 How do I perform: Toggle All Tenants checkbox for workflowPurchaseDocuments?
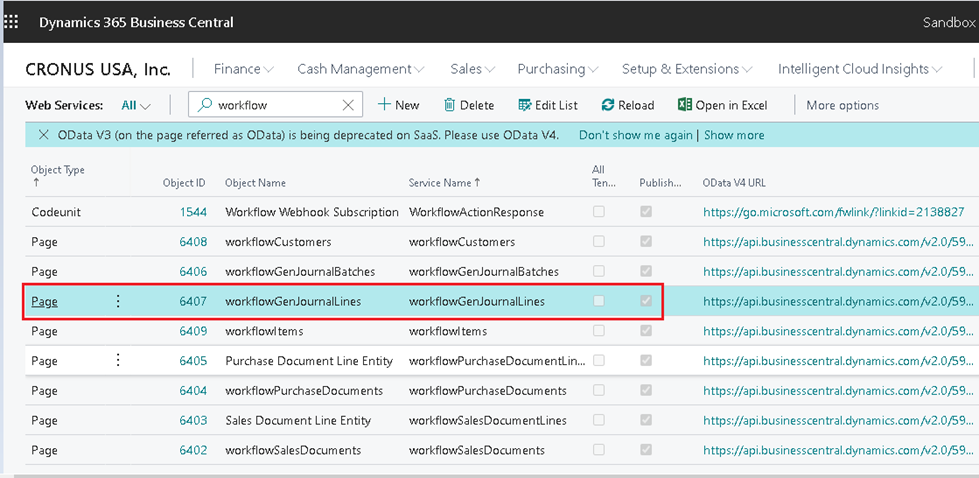[x=599, y=390]
